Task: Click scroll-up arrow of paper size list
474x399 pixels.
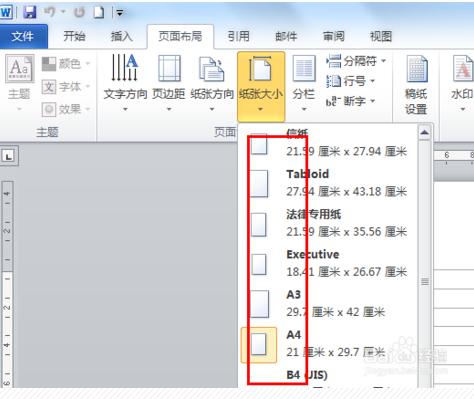Action: tap(425, 133)
